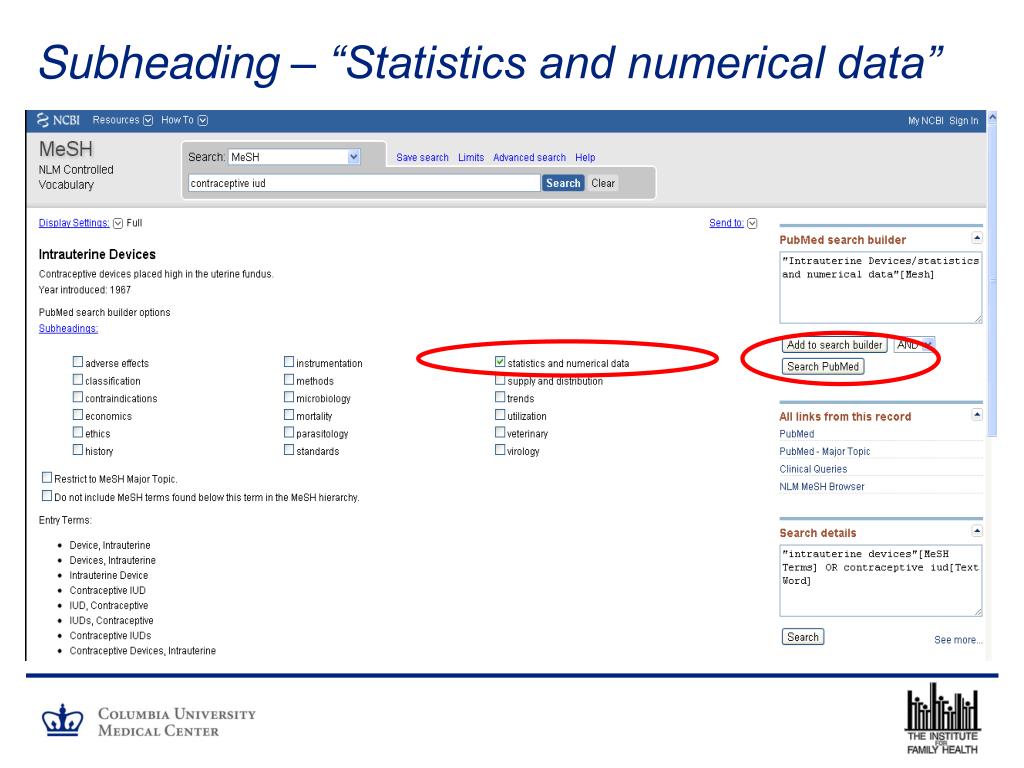1024x768 pixels.
Task: Select the entry term Device, Intrauterine
Action: [x=110, y=545]
